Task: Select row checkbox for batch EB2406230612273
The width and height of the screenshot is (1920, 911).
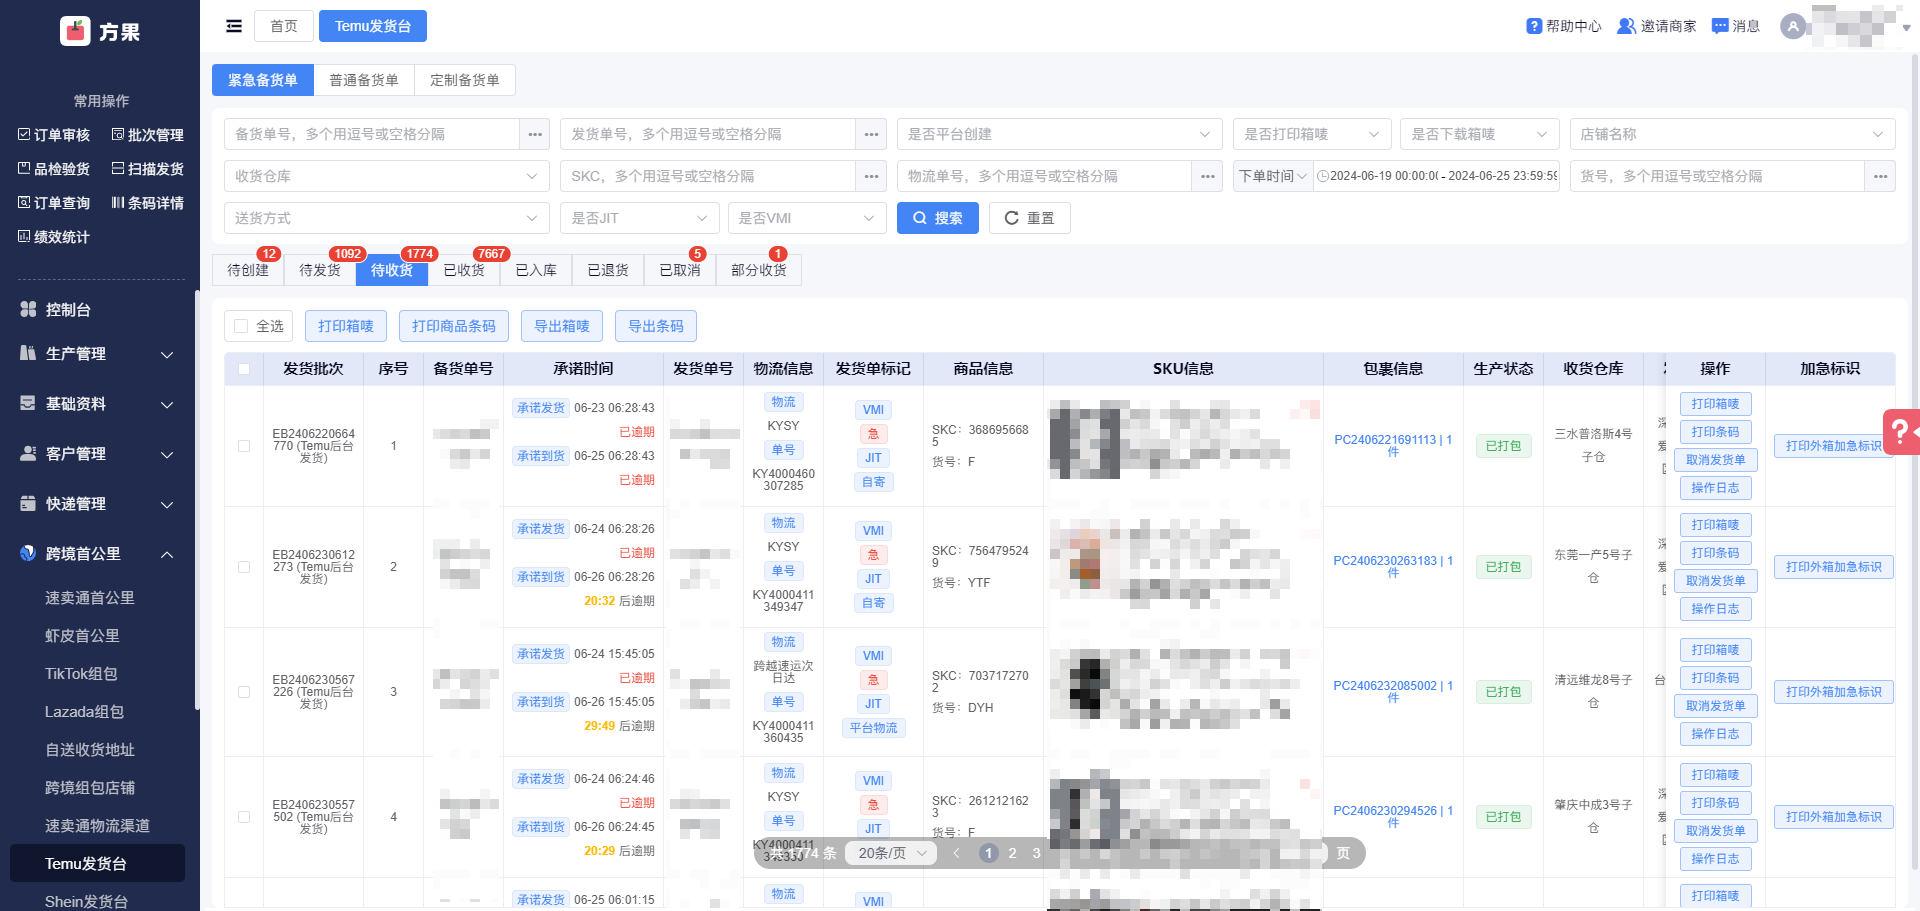Action: [x=244, y=567]
